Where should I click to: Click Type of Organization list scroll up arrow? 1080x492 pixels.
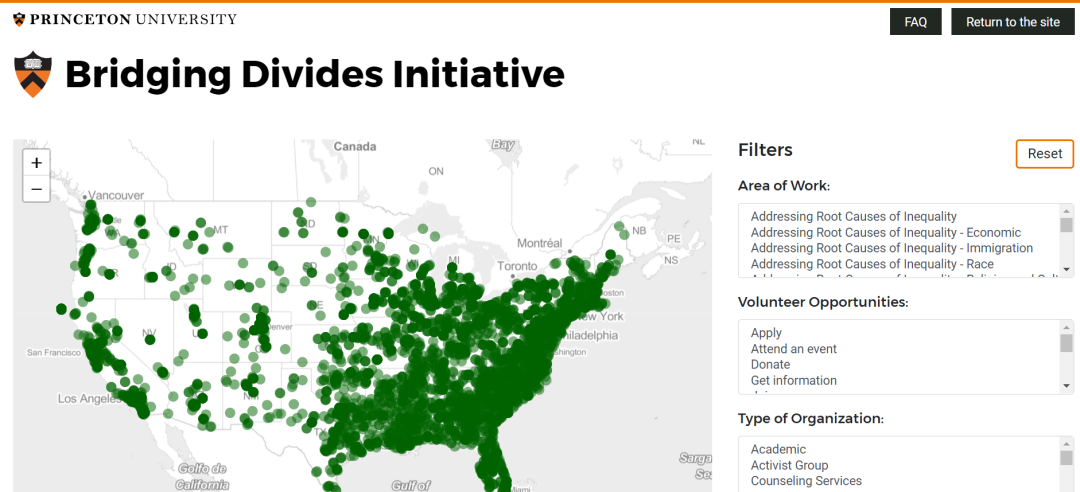(1066, 443)
